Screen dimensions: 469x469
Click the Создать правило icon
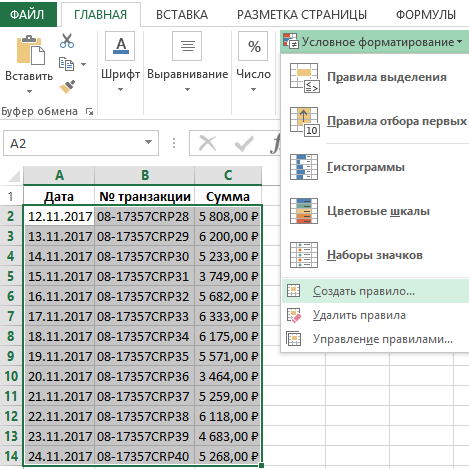click(x=294, y=291)
